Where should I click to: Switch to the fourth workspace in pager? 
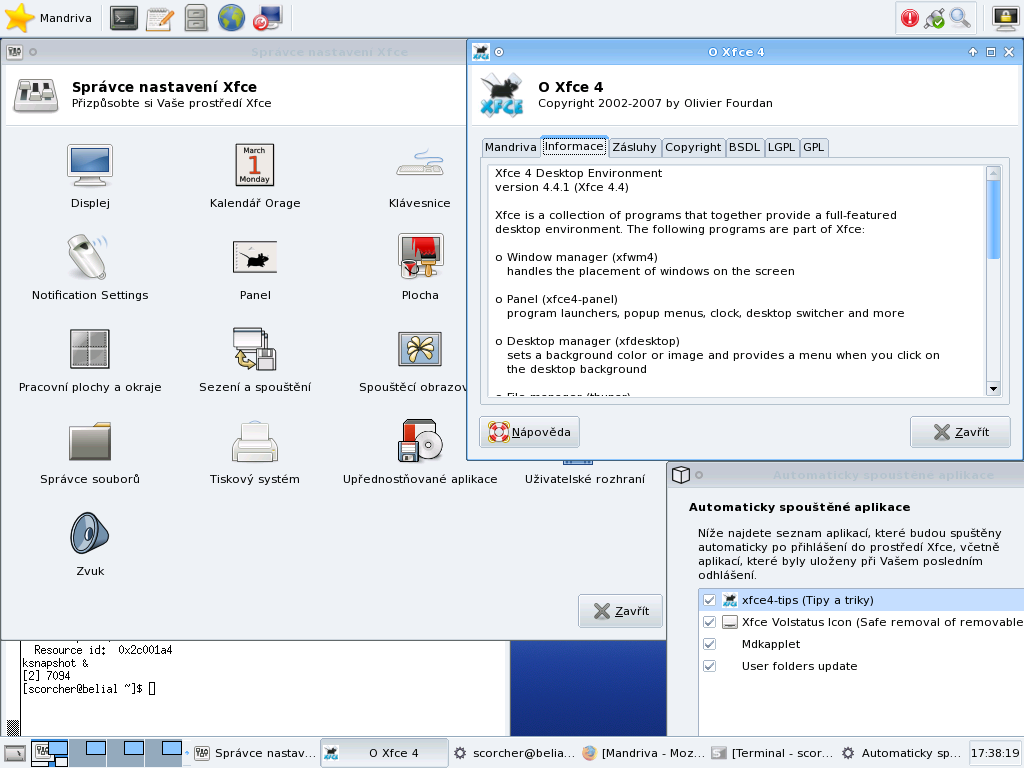[x=164, y=753]
